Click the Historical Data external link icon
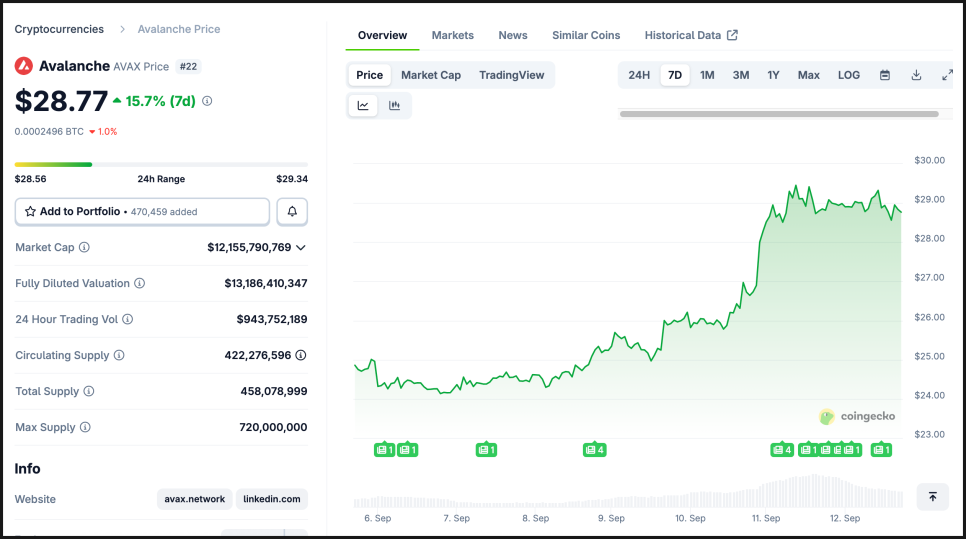The image size is (966, 539). point(732,35)
